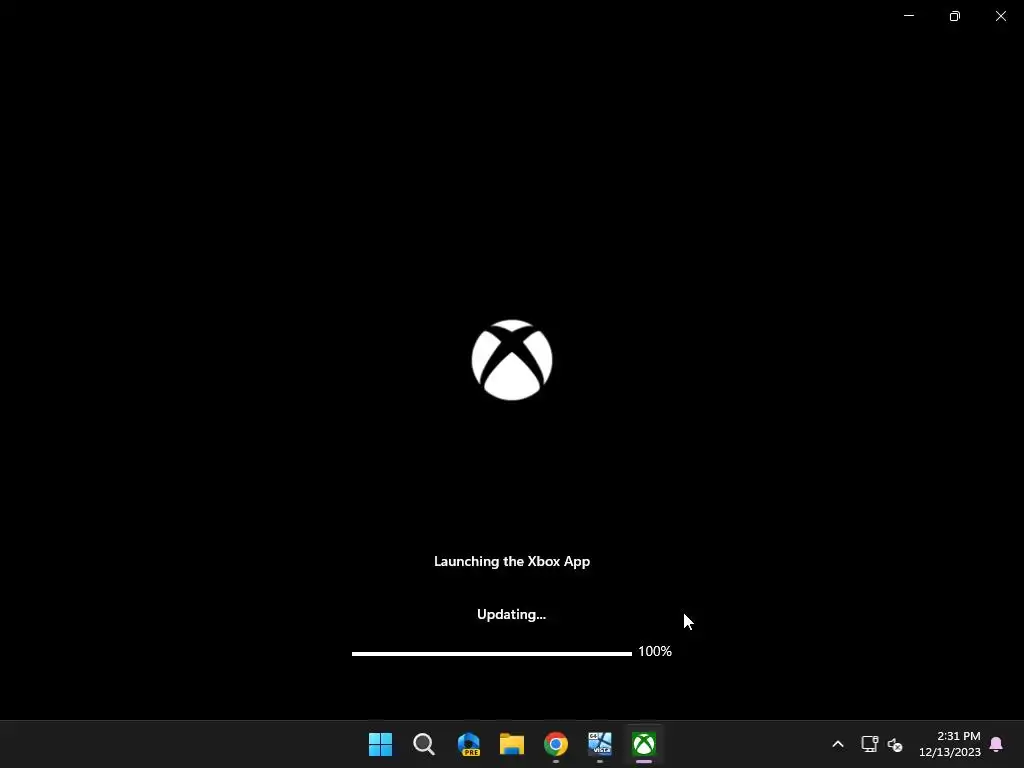Open clock showing 2:31 PM 12/13/2023
Viewport: 1024px width, 768px height.
coord(950,744)
